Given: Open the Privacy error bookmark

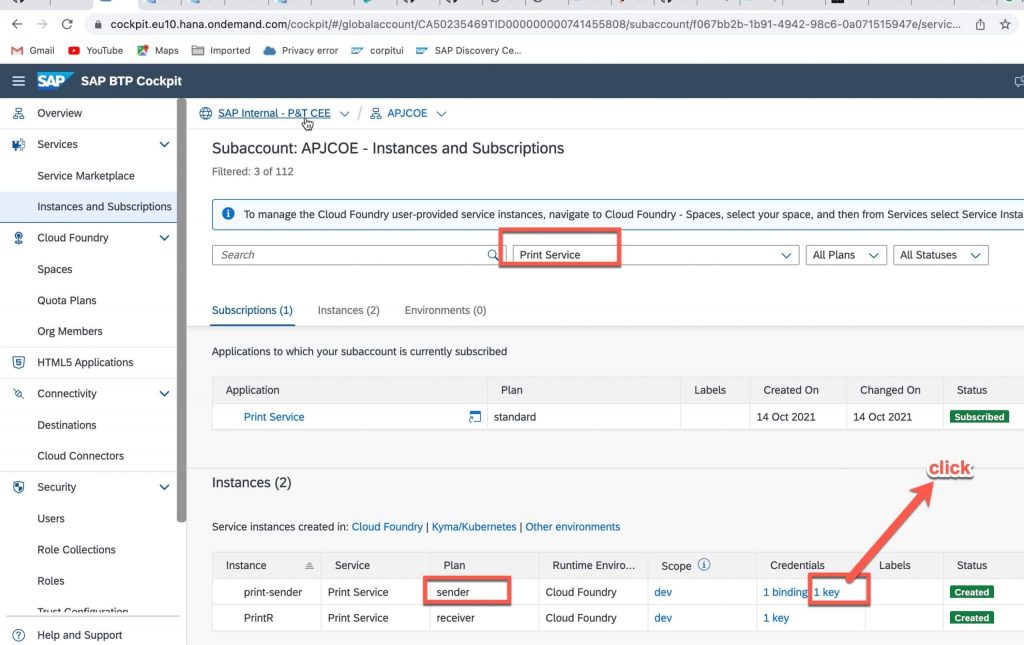Looking at the screenshot, I should [300, 50].
